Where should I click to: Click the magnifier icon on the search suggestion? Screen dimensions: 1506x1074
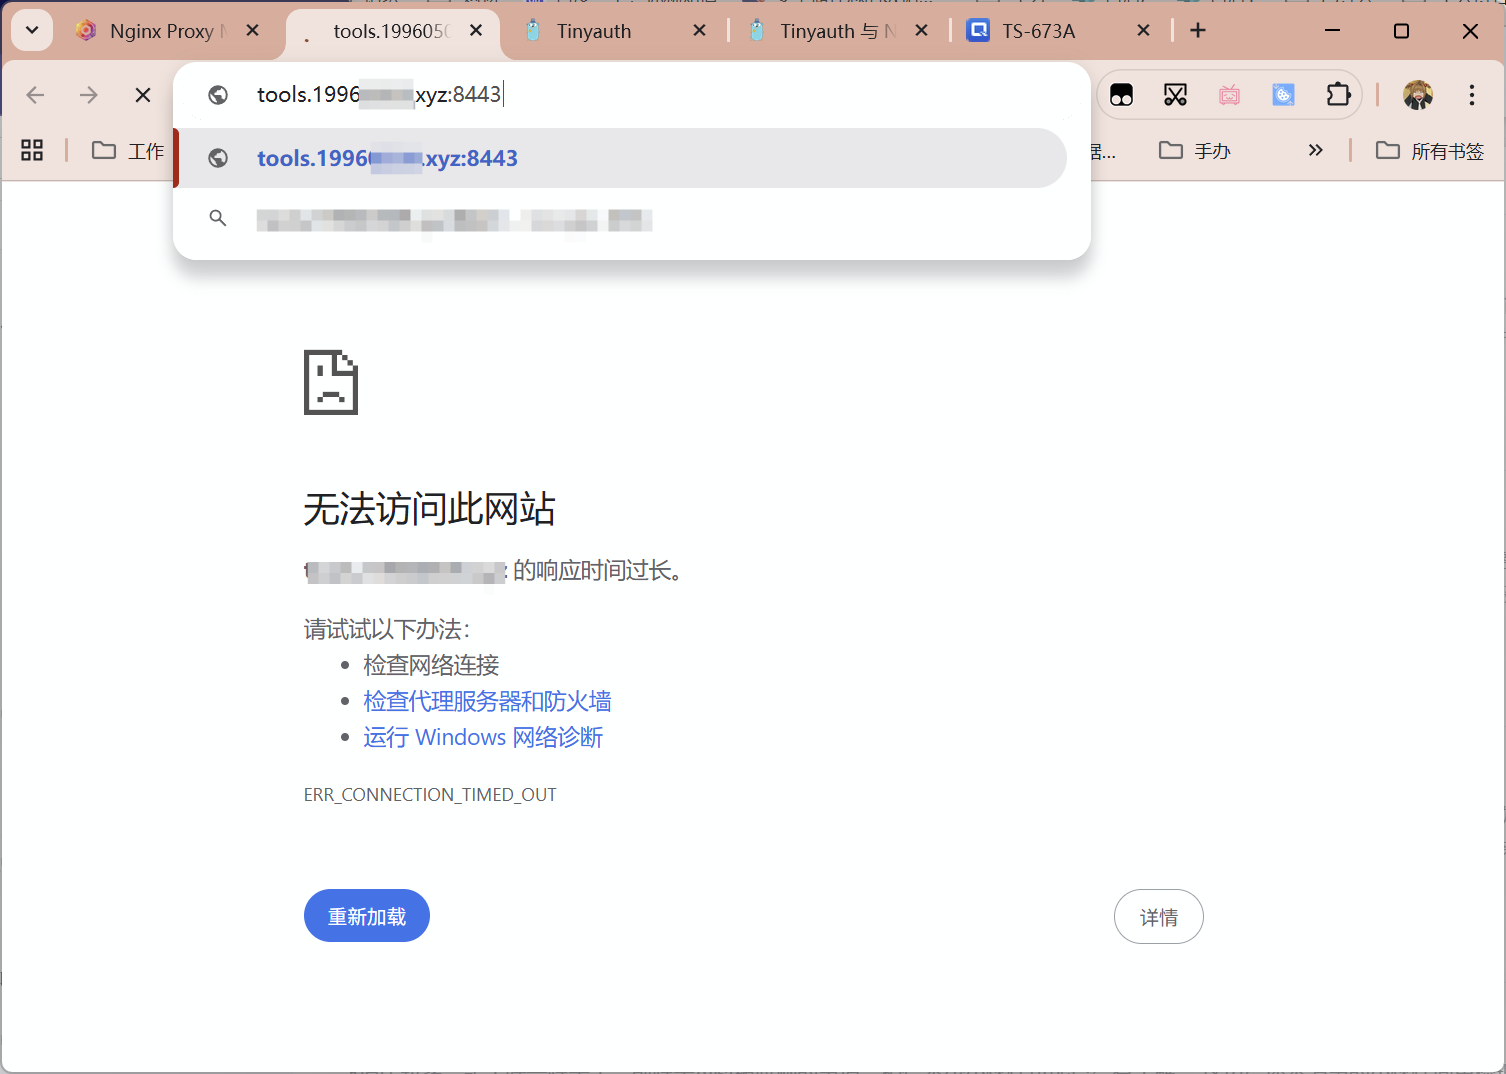click(x=218, y=218)
